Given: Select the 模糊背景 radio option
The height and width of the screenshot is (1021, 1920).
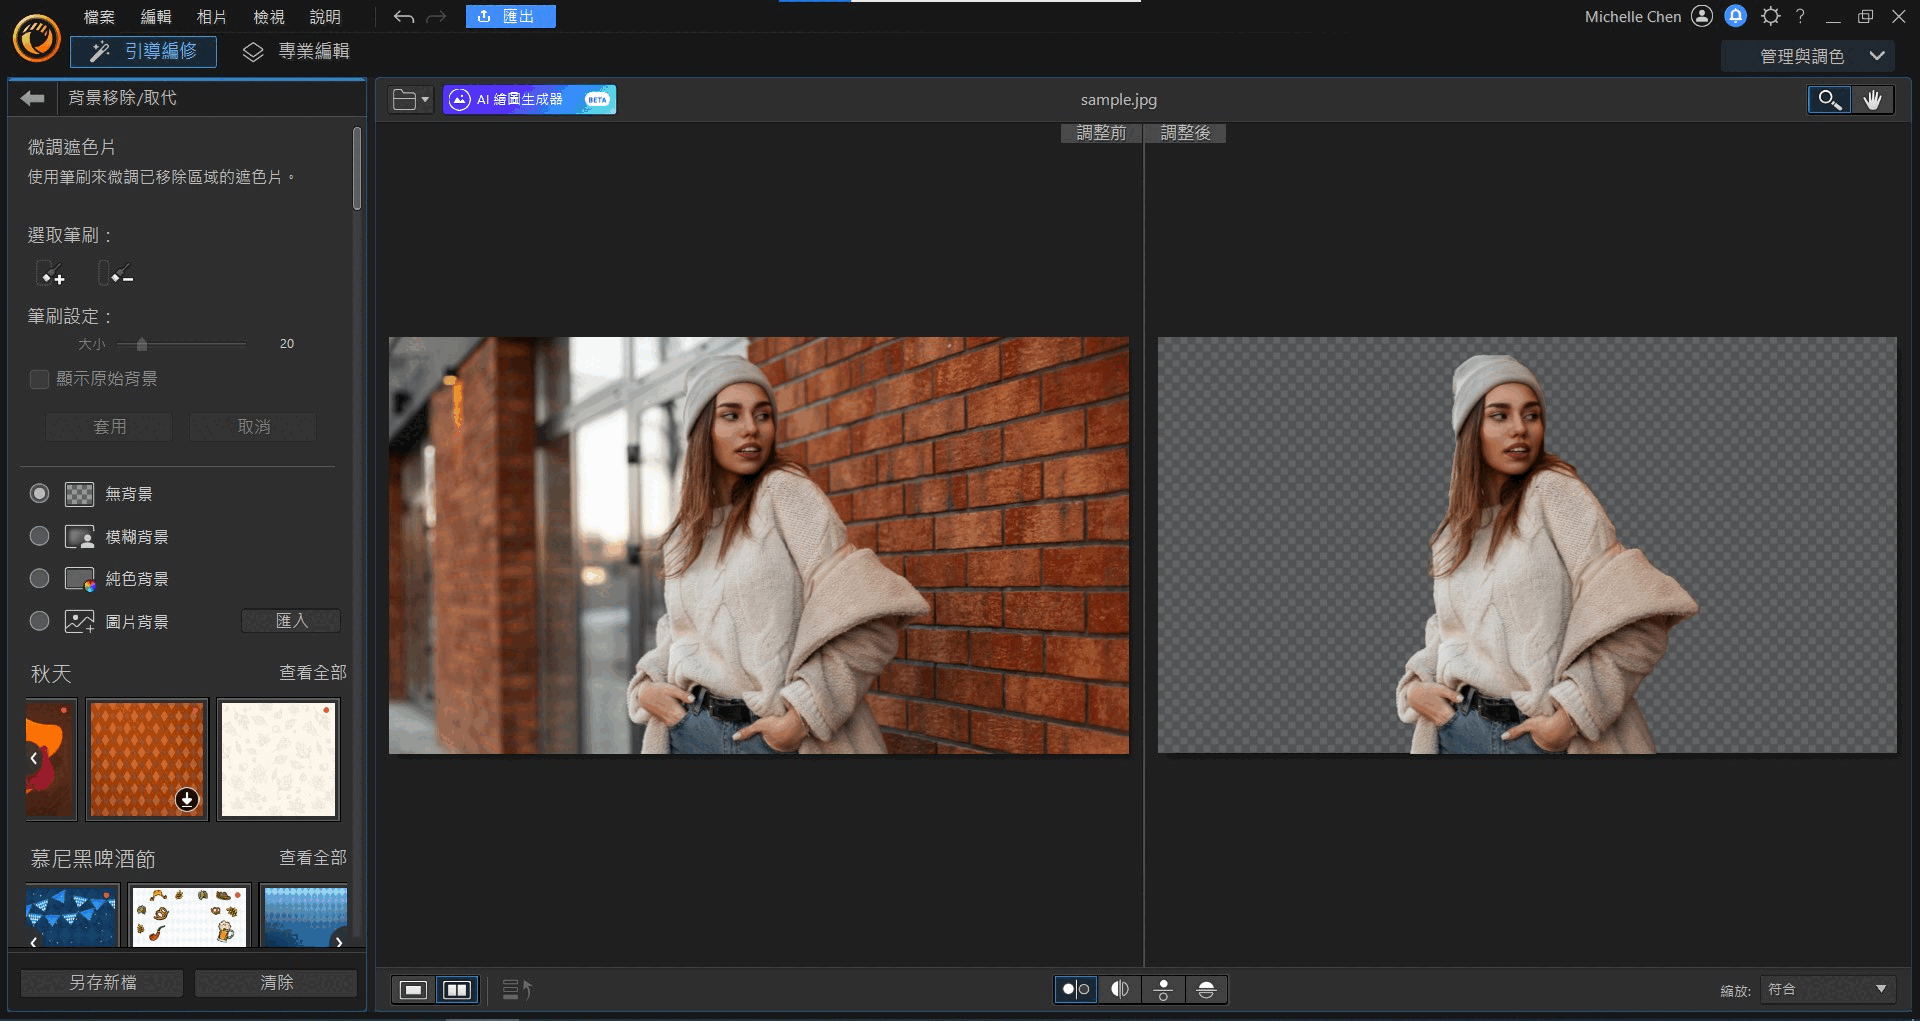Looking at the screenshot, I should tap(39, 536).
